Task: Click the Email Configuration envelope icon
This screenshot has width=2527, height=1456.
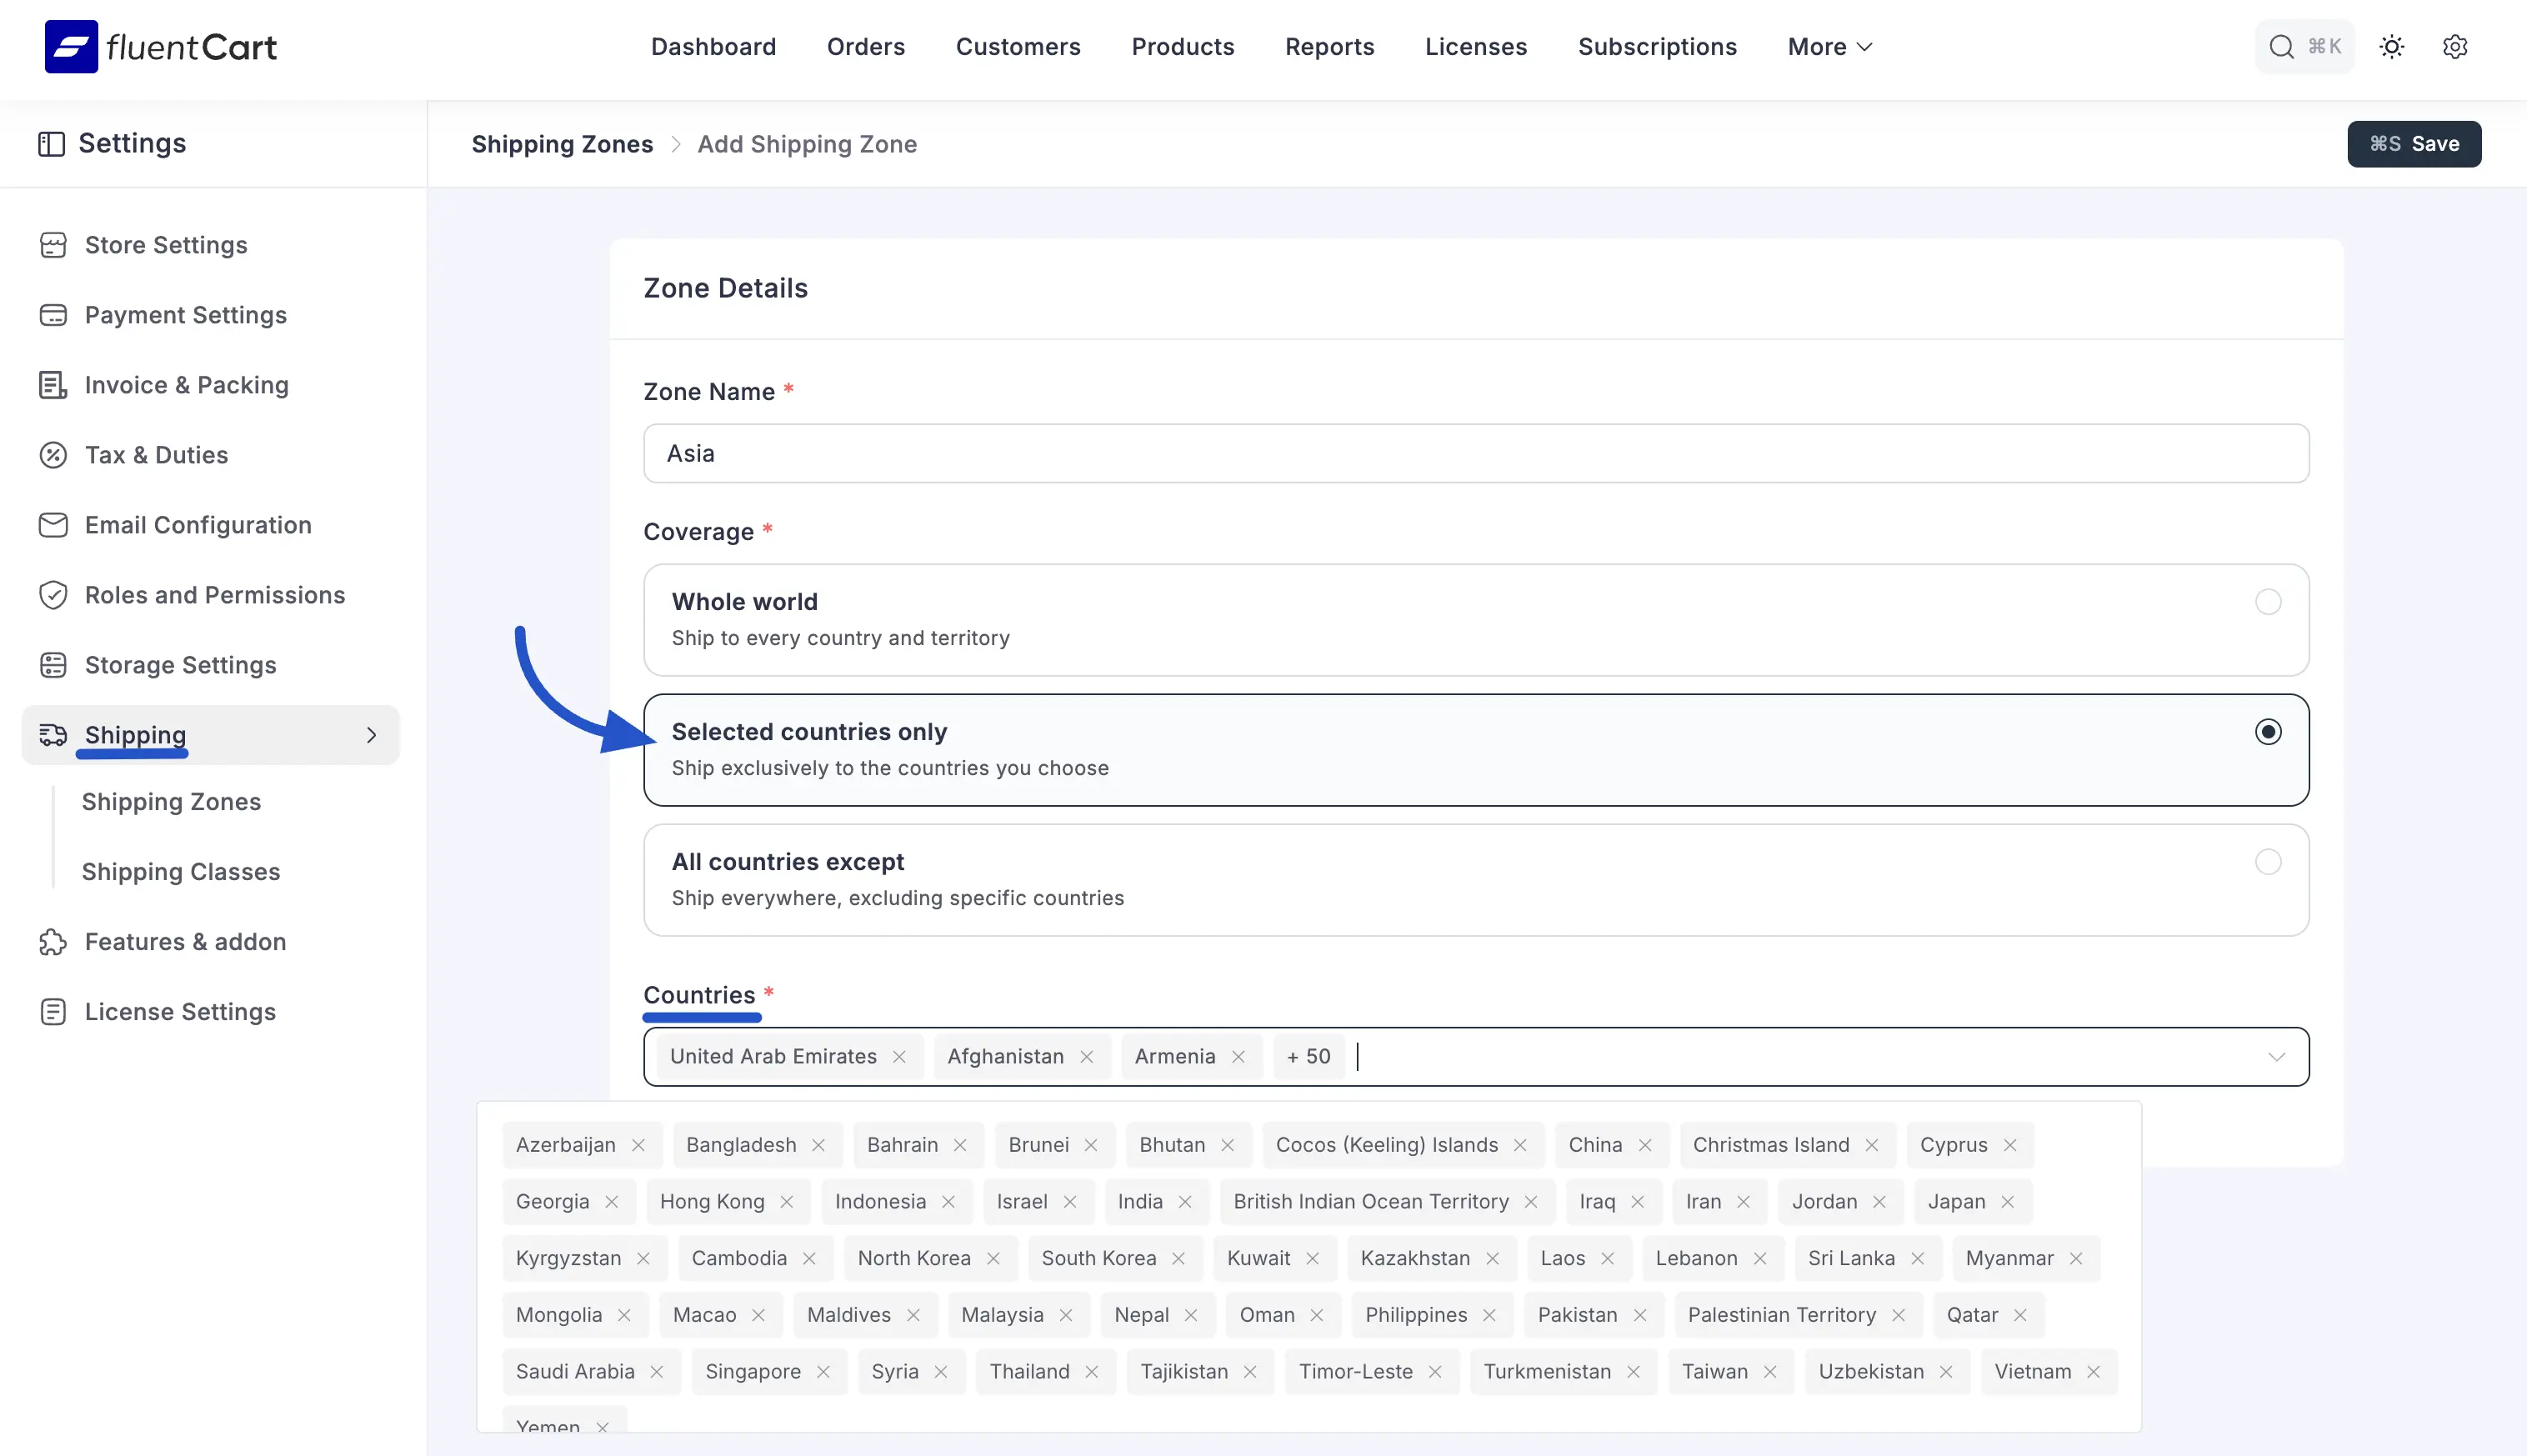Action: (x=53, y=525)
